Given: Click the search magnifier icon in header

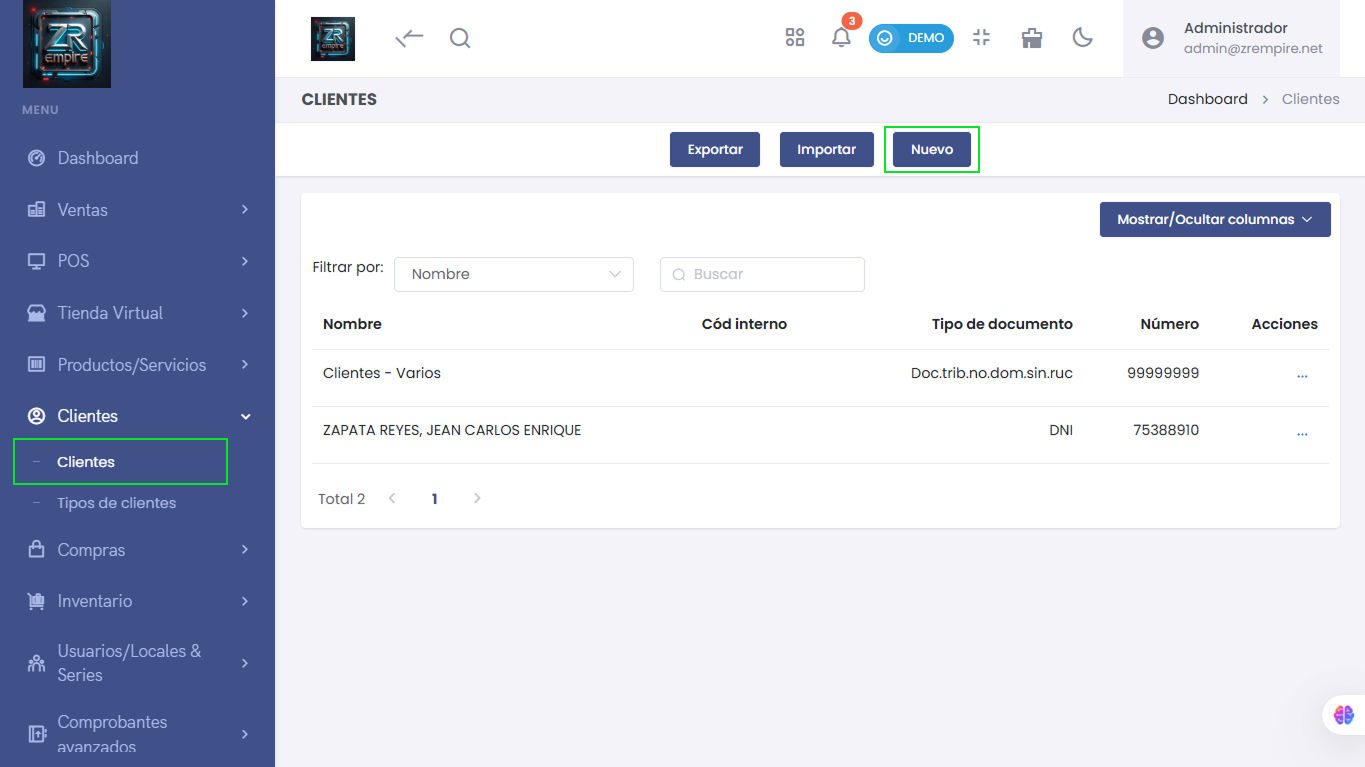Looking at the screenshot, I should 460,38.
